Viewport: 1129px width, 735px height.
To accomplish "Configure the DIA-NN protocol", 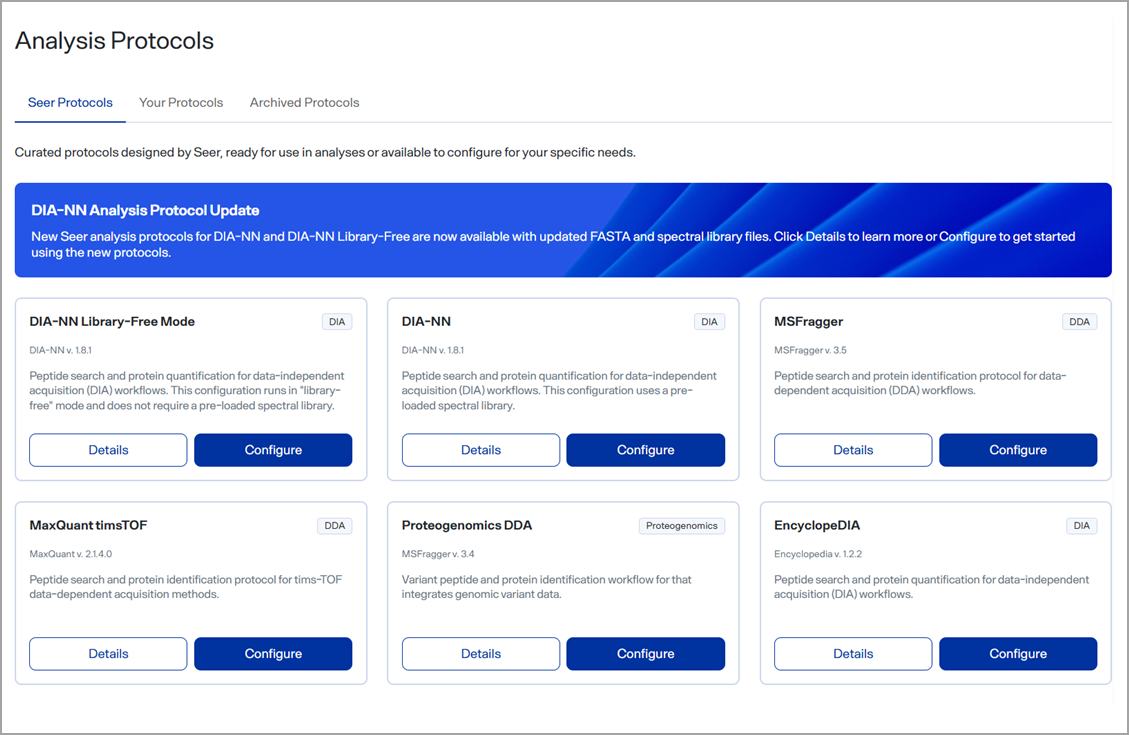I will pos(645,450).
